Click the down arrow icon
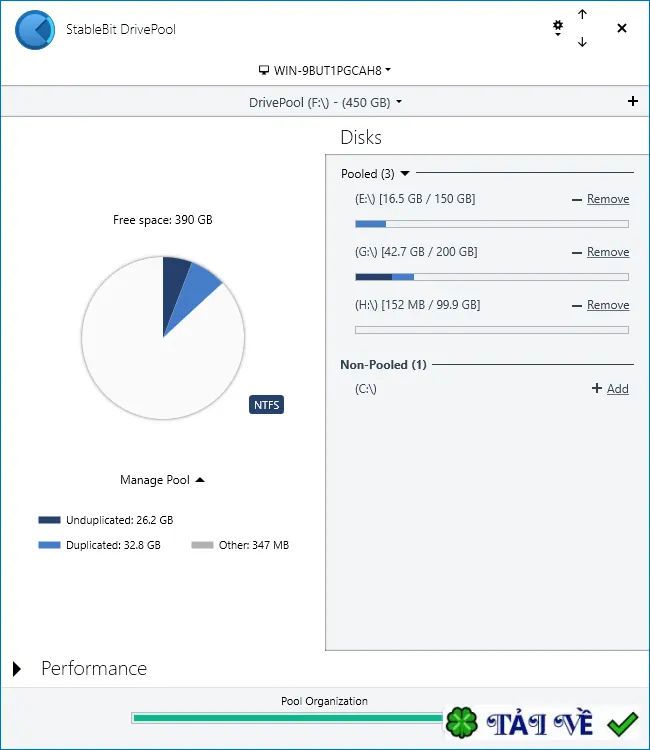This screenshot has height=750, width=650. click(582, 42)
